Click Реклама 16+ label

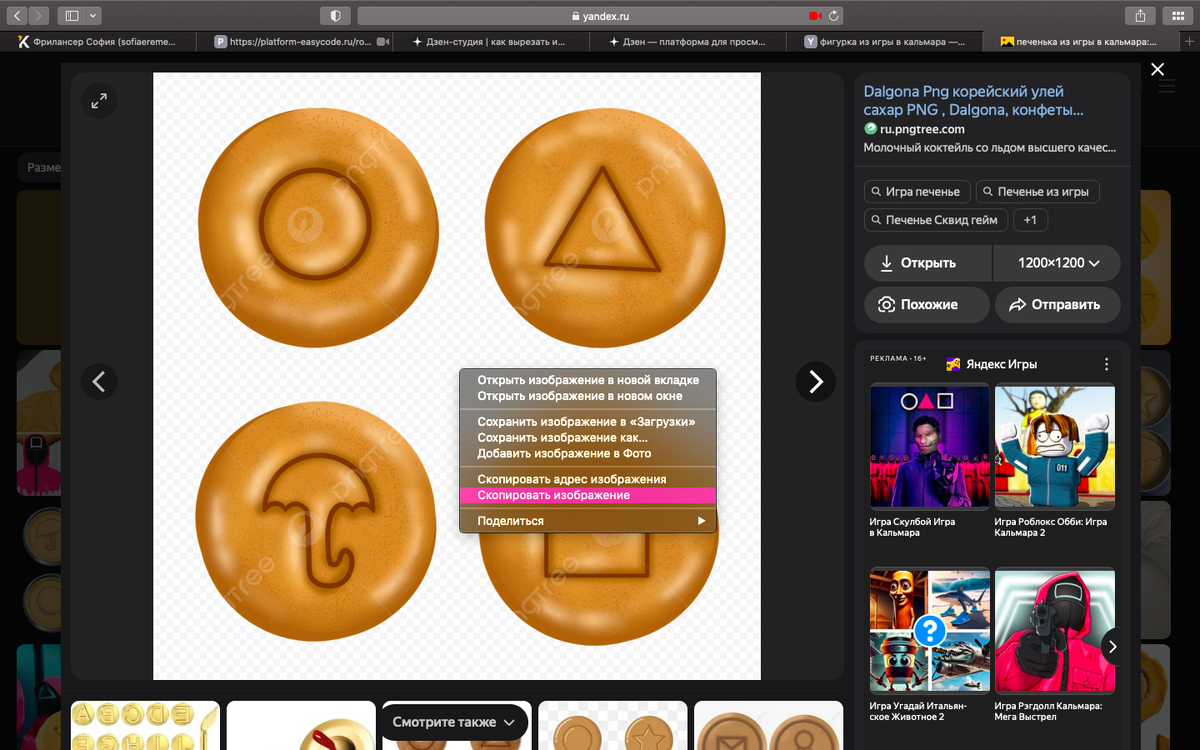pos(900,357)
